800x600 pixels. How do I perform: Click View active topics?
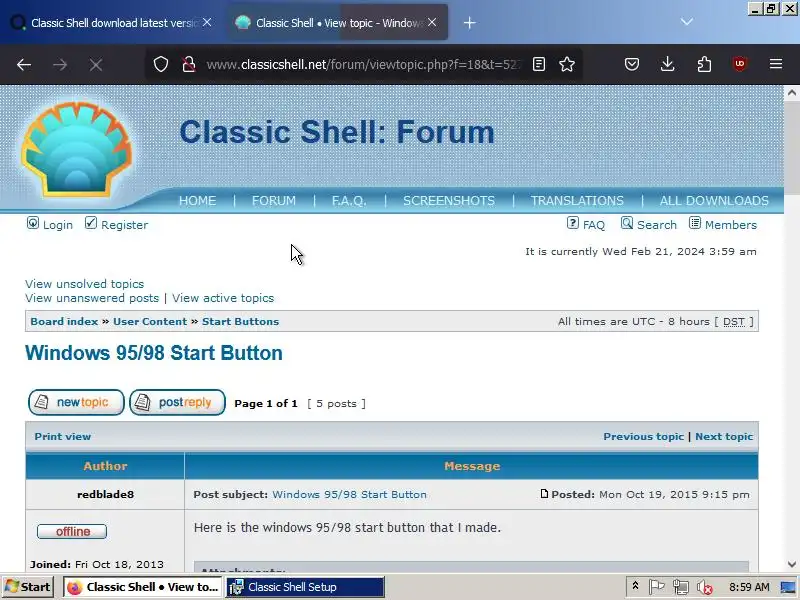(223, 298)
